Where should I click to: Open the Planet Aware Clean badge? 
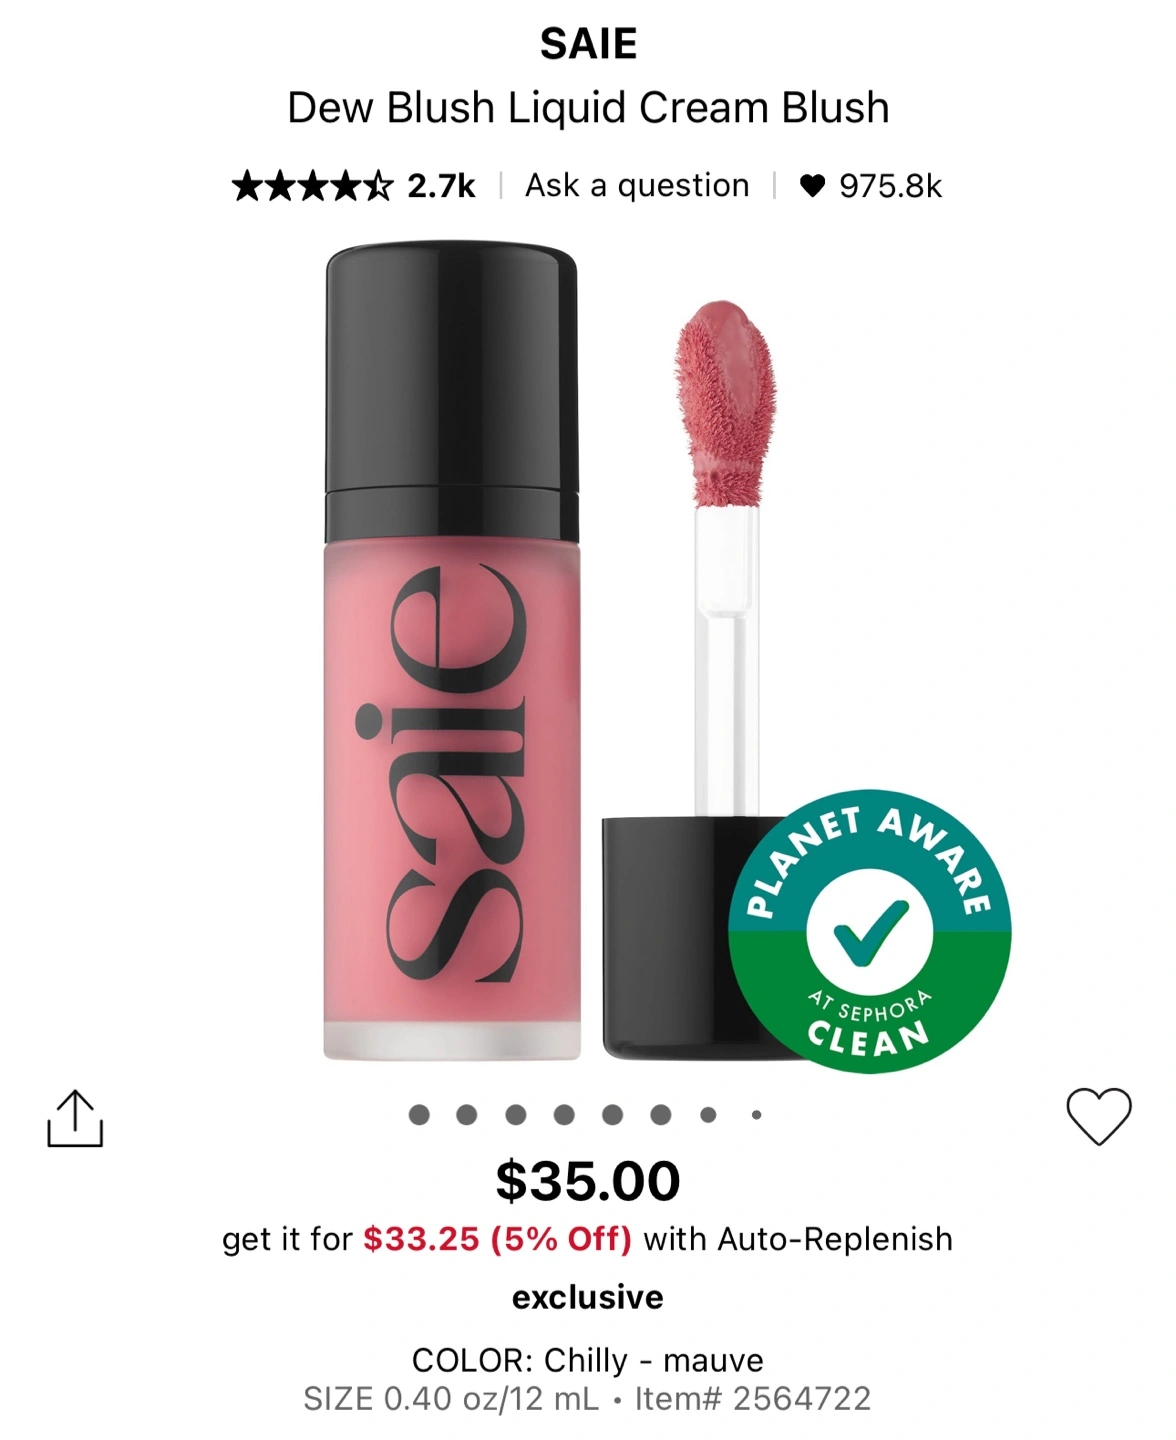pyautogui.click(x=869, y=931)
